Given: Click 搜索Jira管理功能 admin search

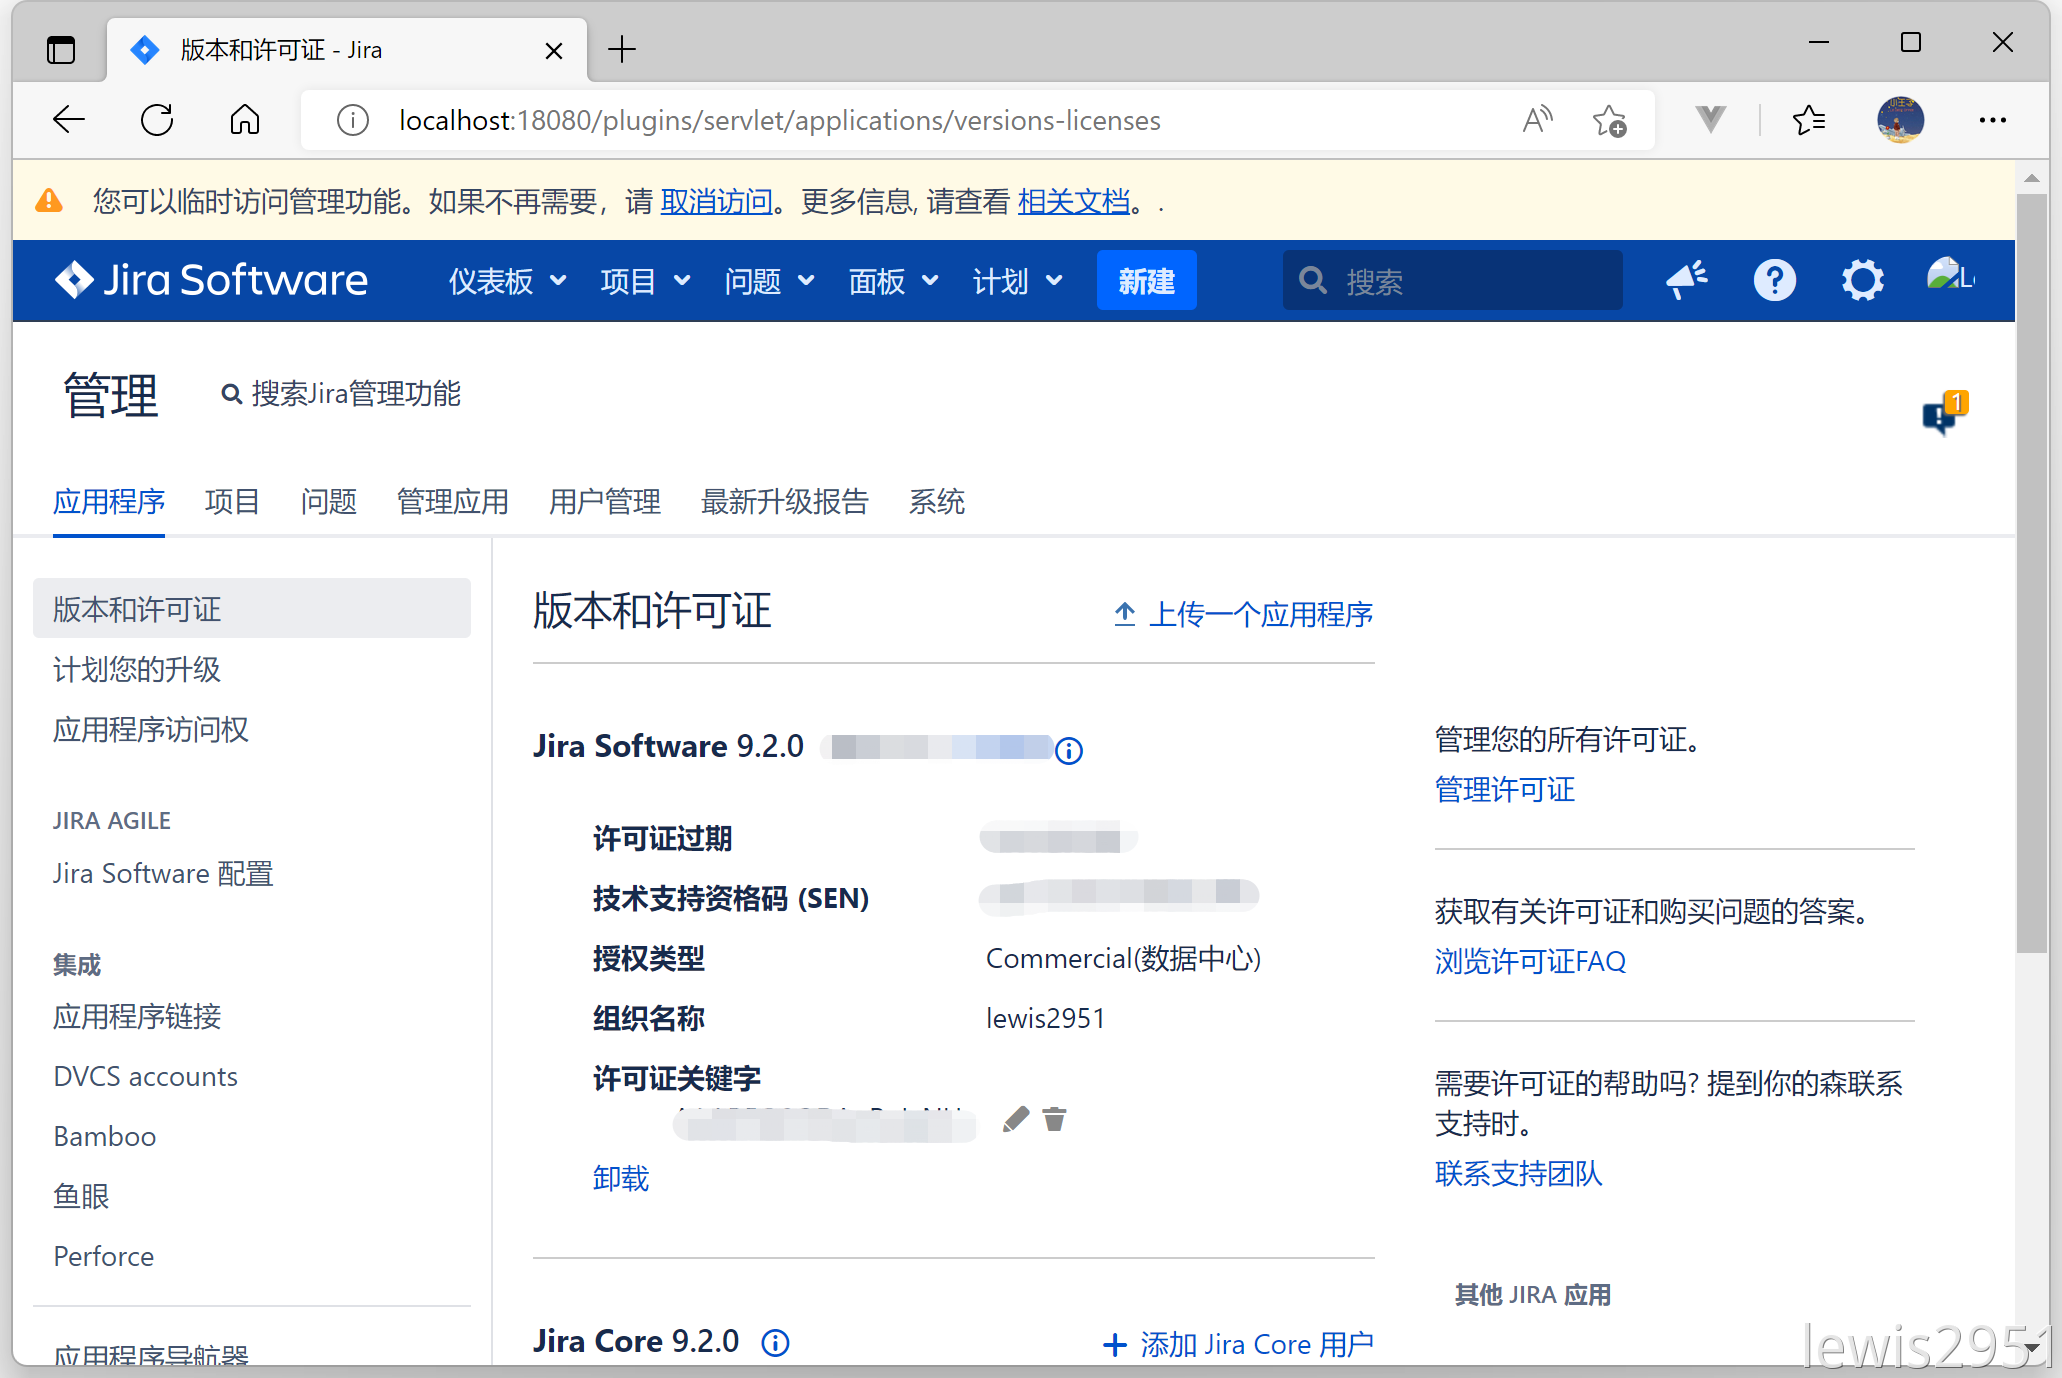Looking at the screenshot, I should 342,394.
